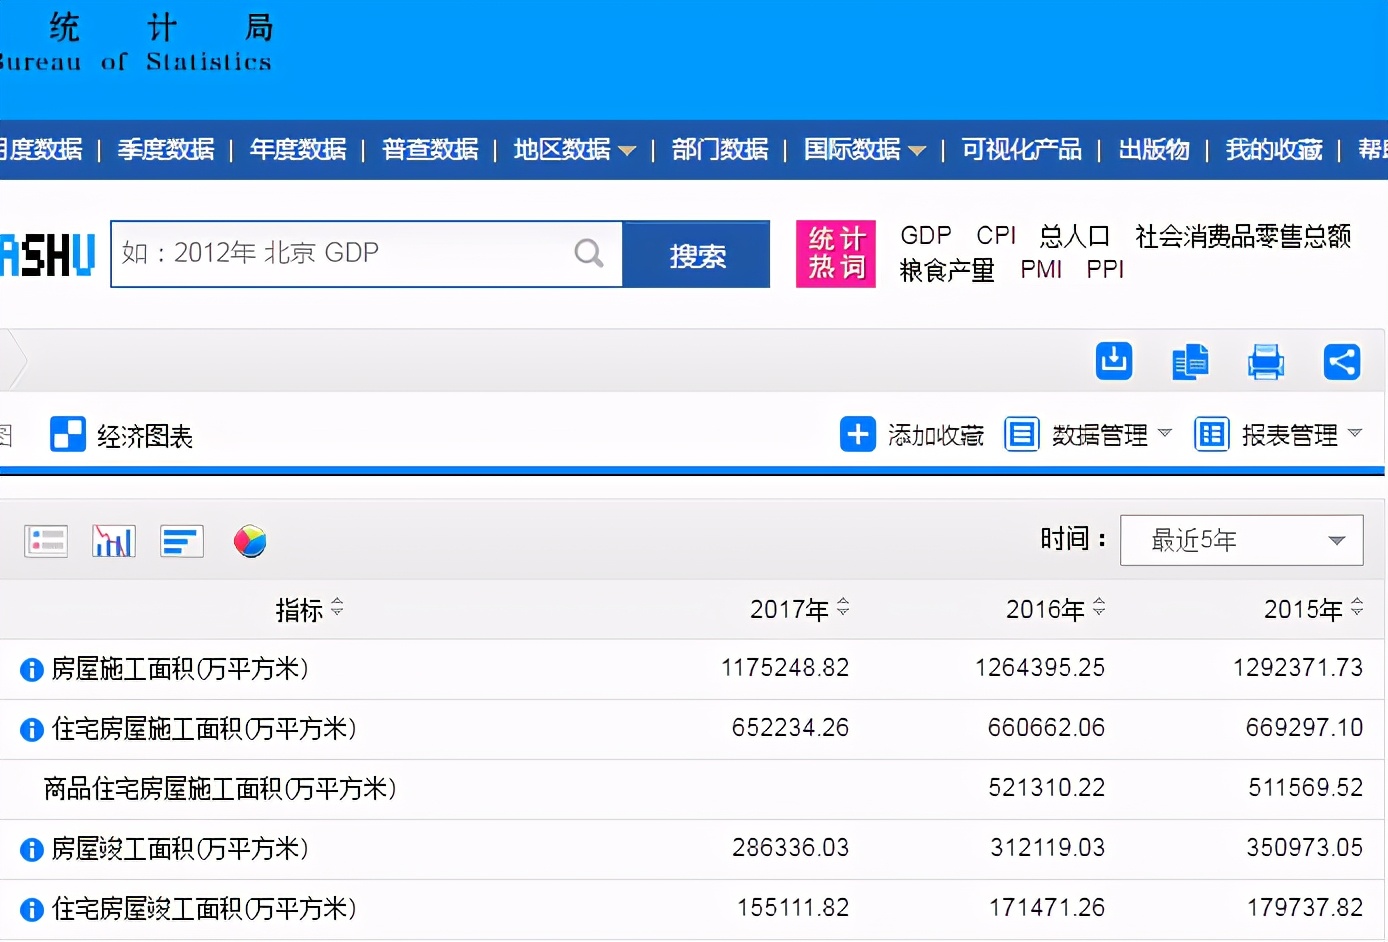The width and height of the screenshot is (1388, 942).
Task: Open the 最近5年 time dropdown
Action: [x=1241, y=539]
